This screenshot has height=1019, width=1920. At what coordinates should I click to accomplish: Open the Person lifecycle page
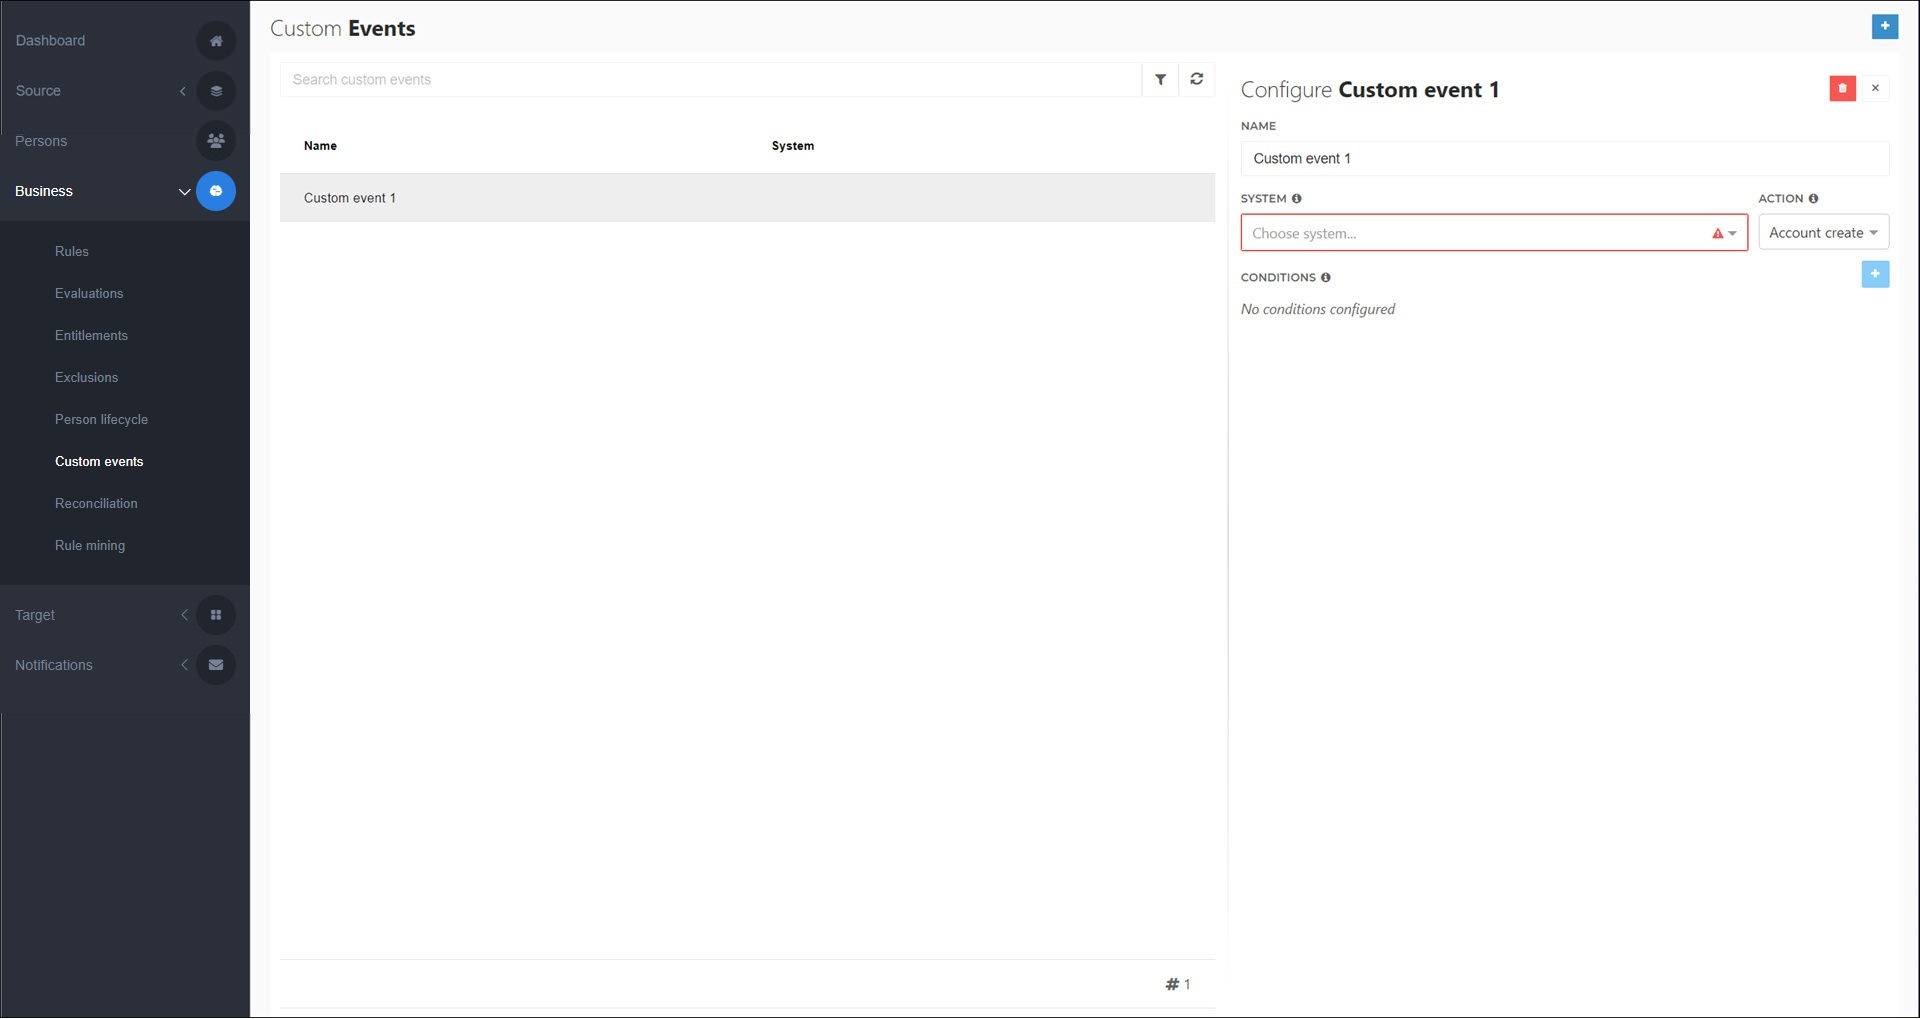[x=101, y=419]
